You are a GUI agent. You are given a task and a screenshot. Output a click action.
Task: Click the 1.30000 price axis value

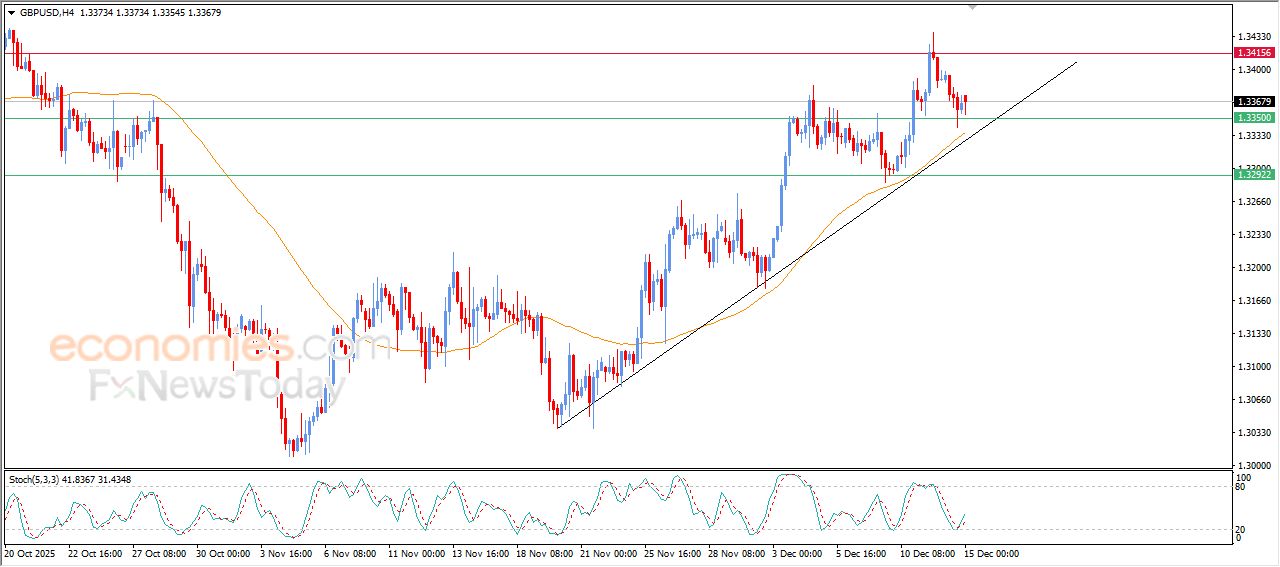(1253, 465)
